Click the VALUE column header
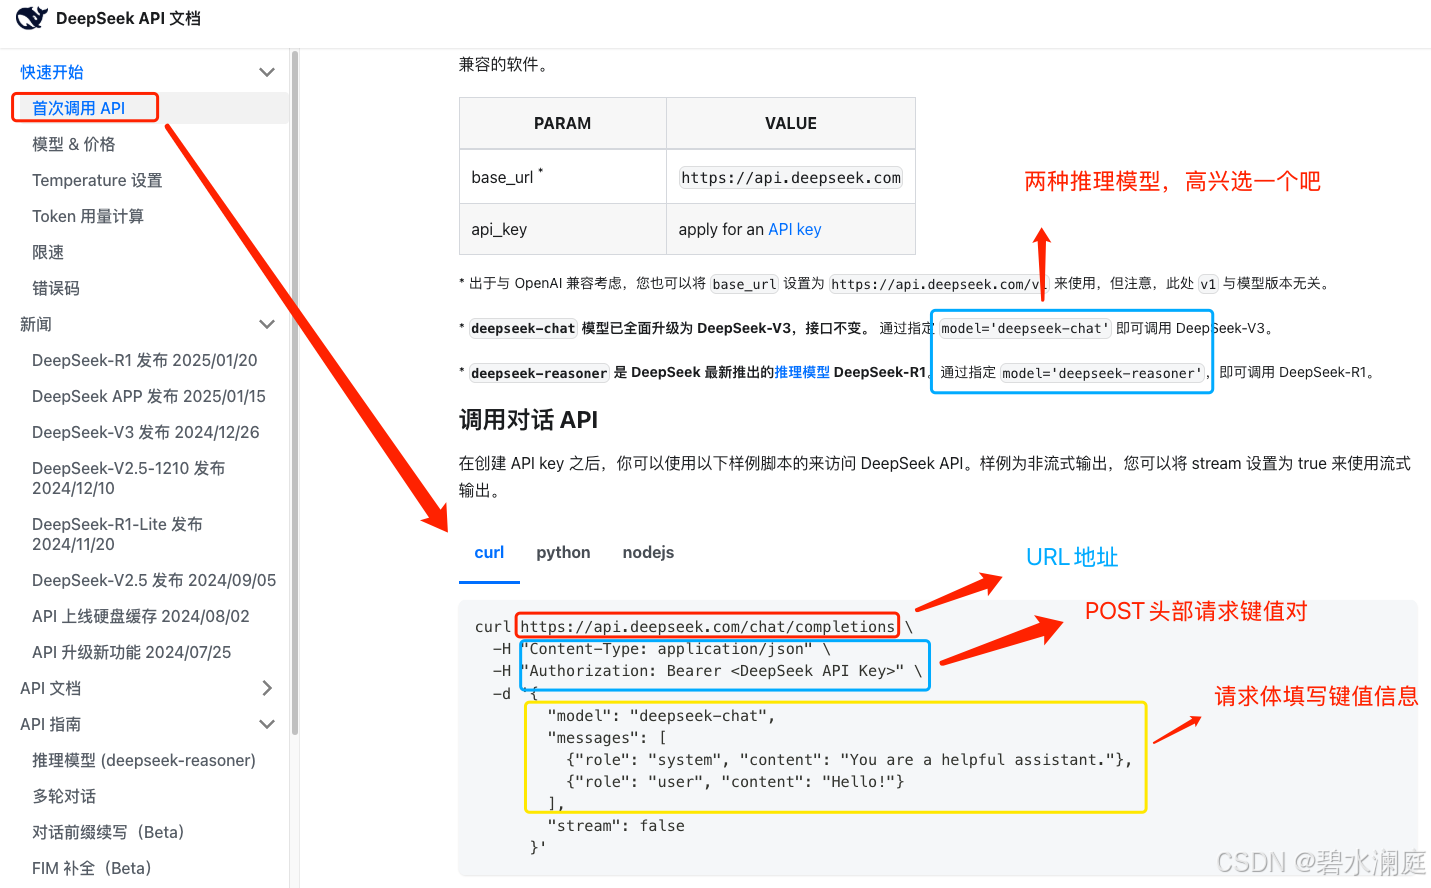 tap(791, 123)
